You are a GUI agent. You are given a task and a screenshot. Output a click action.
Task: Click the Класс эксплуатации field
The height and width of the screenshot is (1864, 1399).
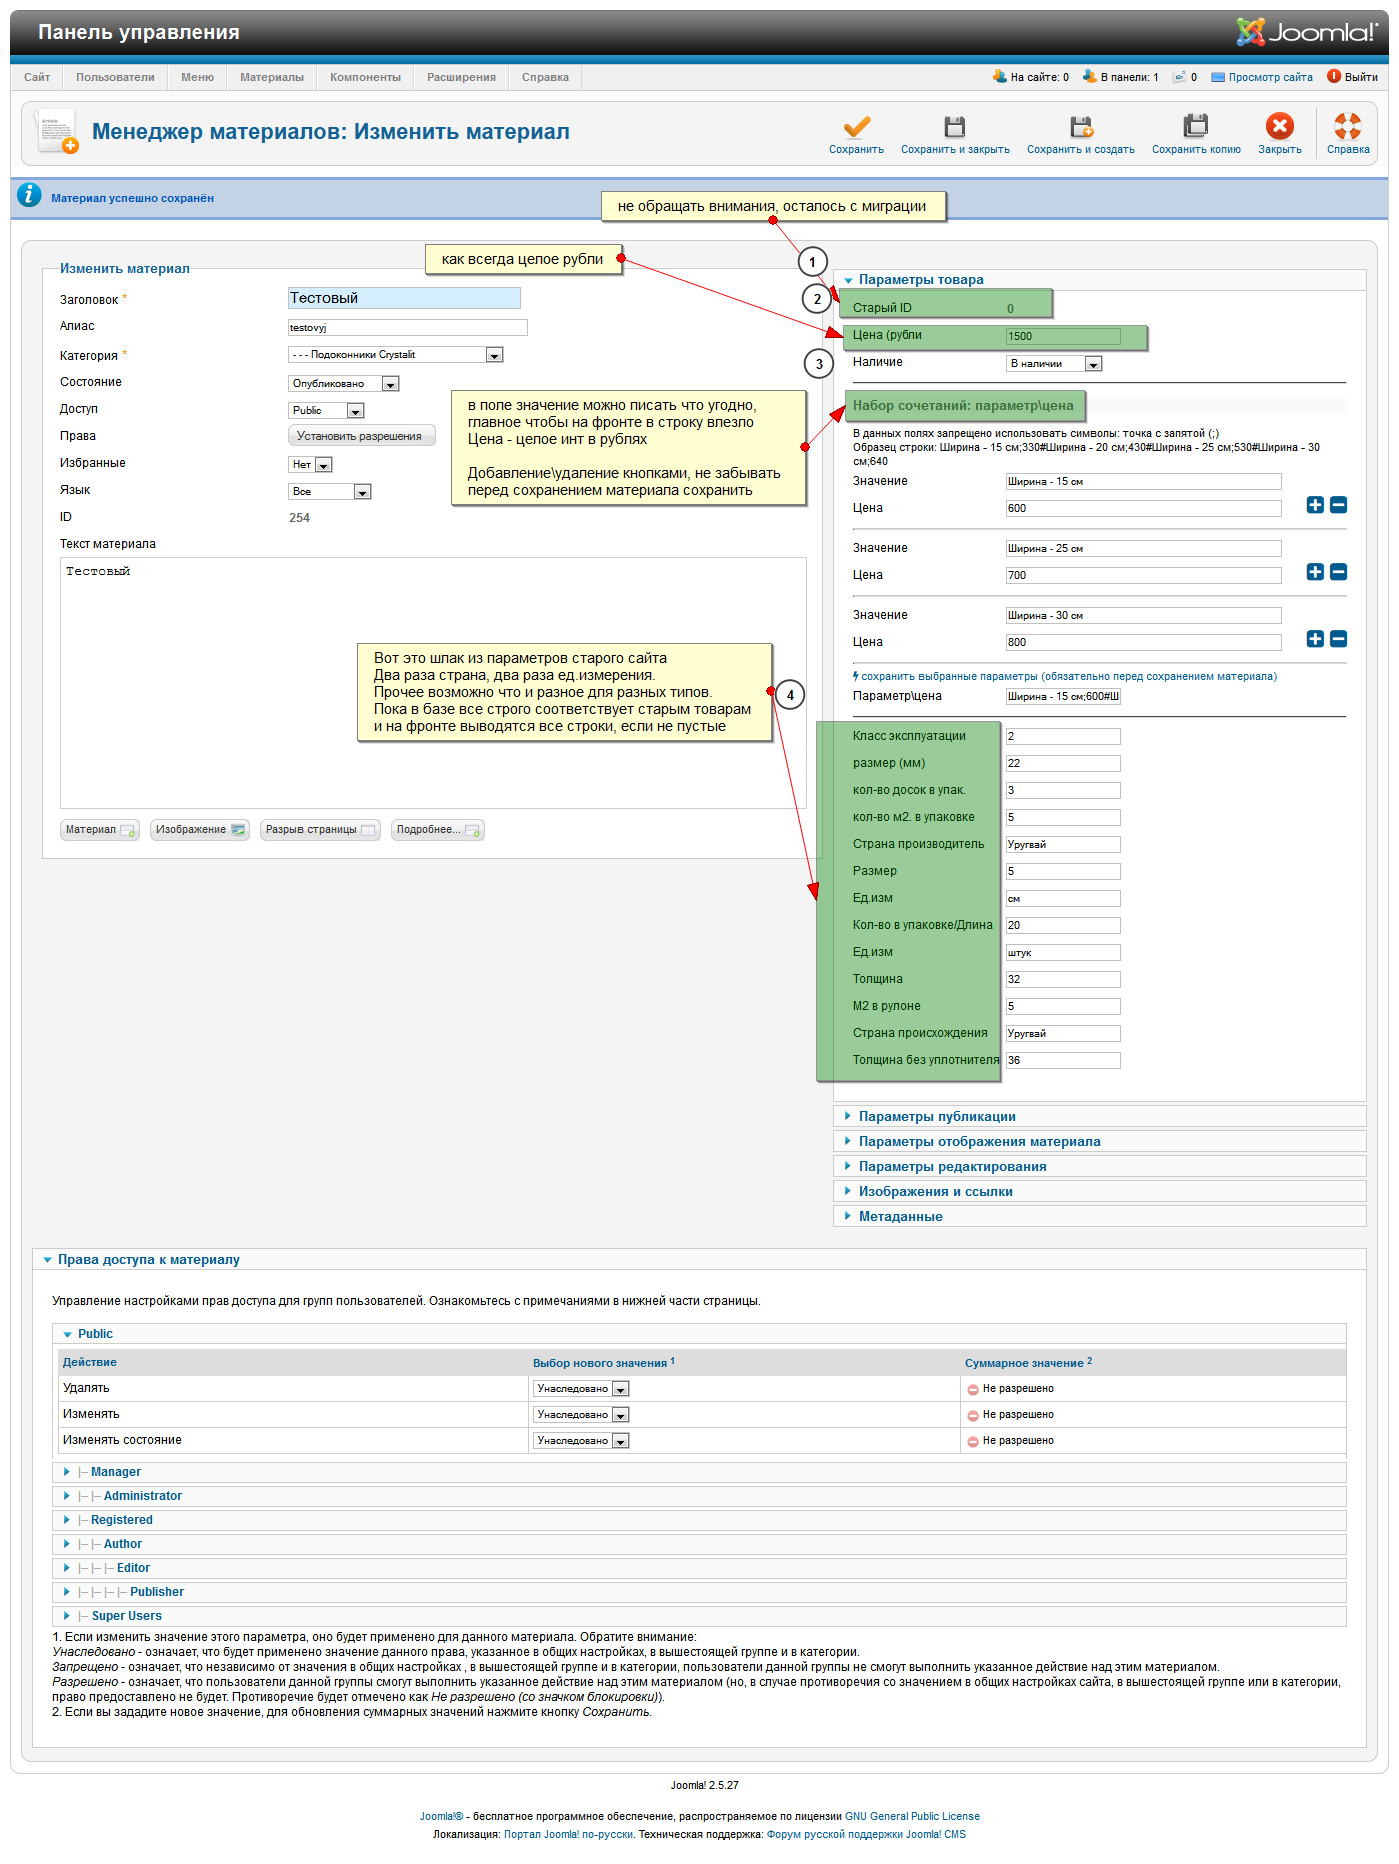(1063, 737)
